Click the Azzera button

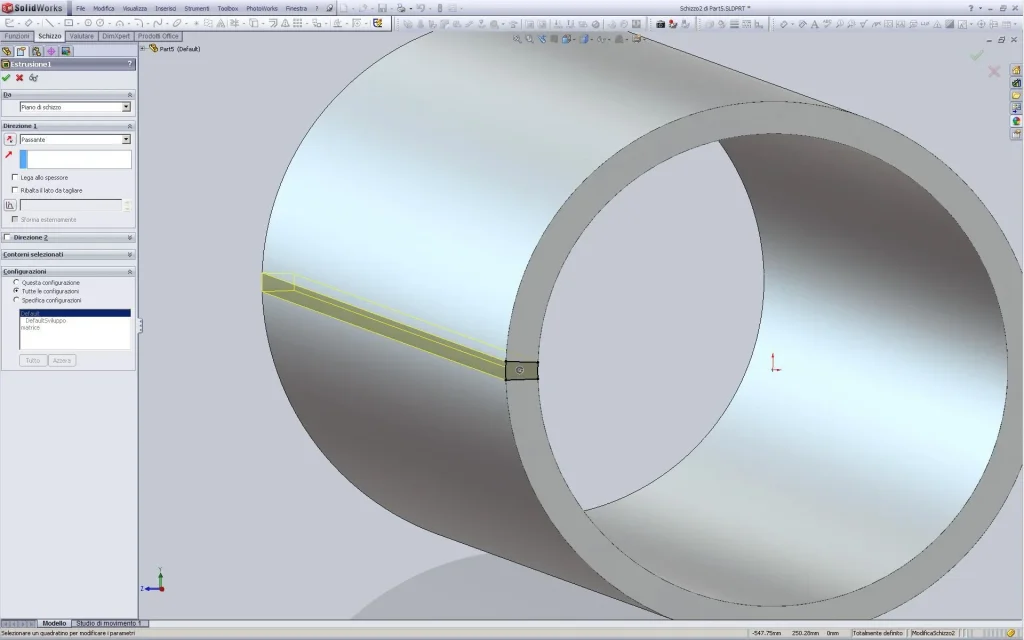tap(62, 360)
